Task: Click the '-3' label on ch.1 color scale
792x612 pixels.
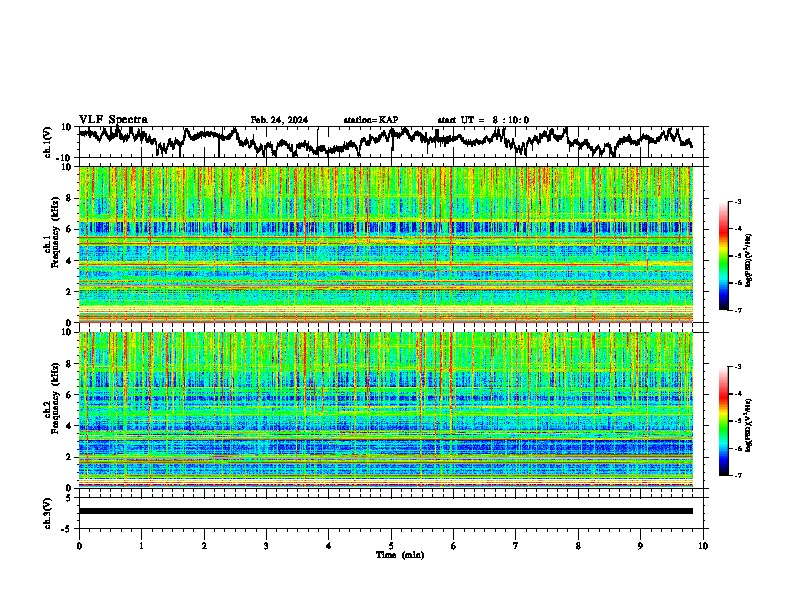Action: pyautogui.click(x=737, y=201)
